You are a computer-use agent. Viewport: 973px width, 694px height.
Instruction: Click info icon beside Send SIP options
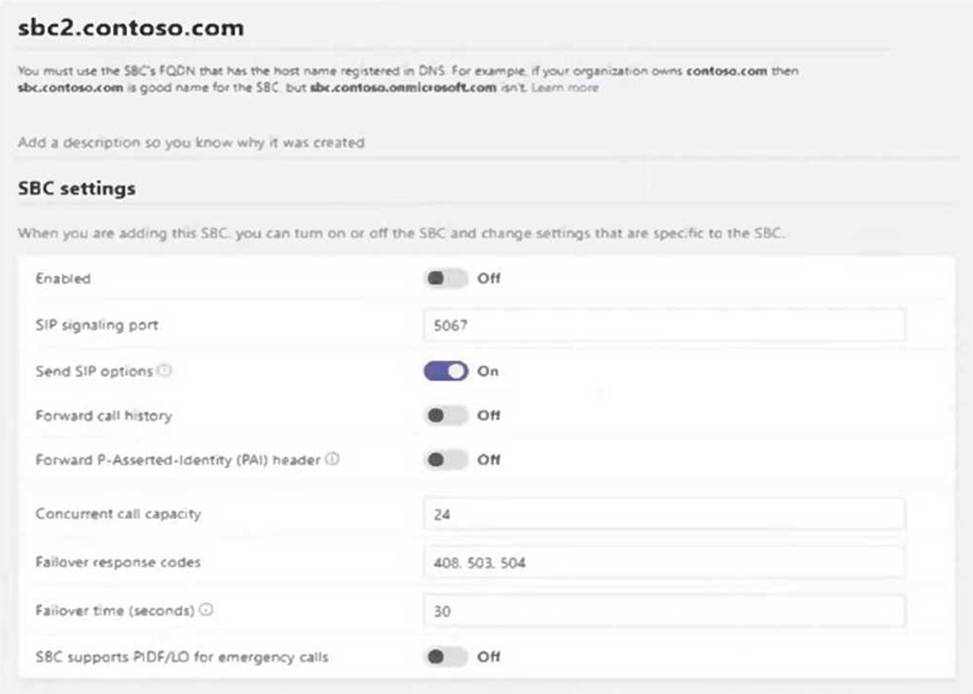[165, 371]
